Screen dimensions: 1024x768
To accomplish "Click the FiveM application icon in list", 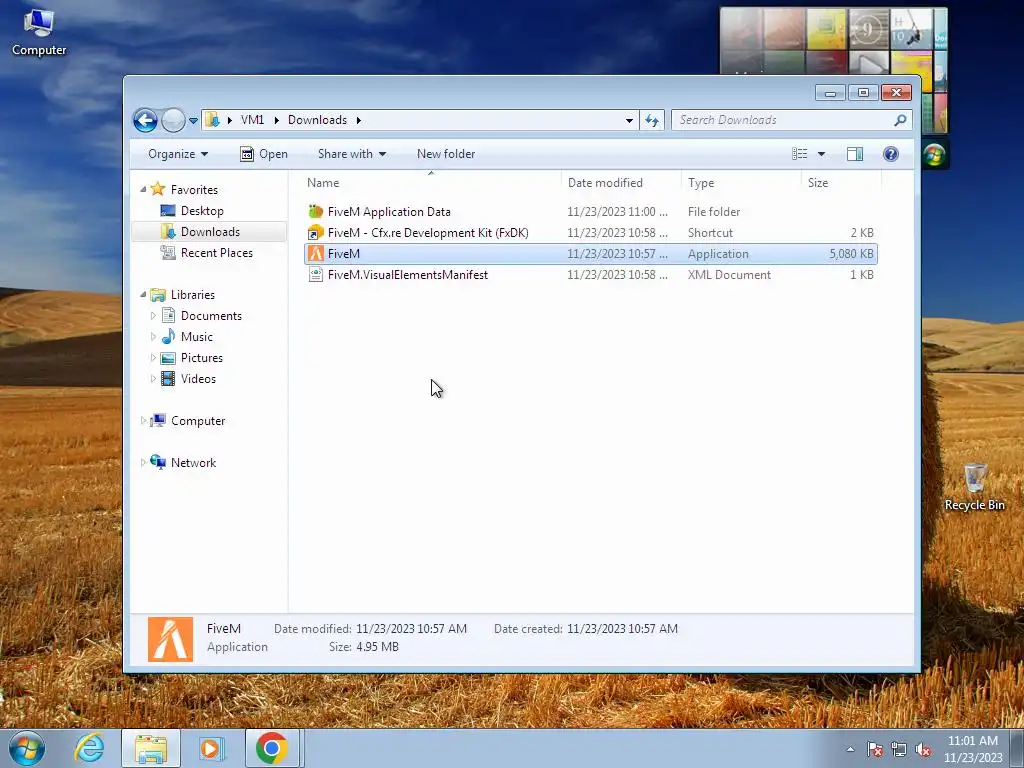I will 315,253.
